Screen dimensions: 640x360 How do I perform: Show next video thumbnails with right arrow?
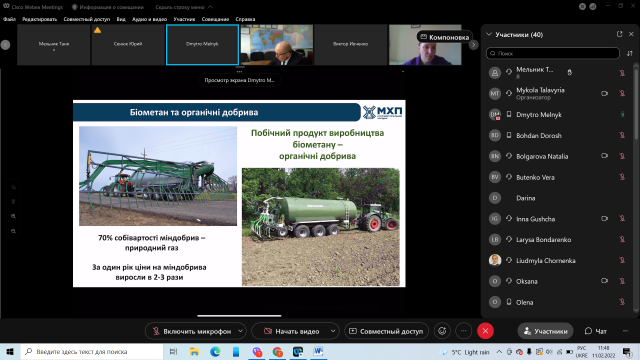pyautogui.click(x=473, y=45)
